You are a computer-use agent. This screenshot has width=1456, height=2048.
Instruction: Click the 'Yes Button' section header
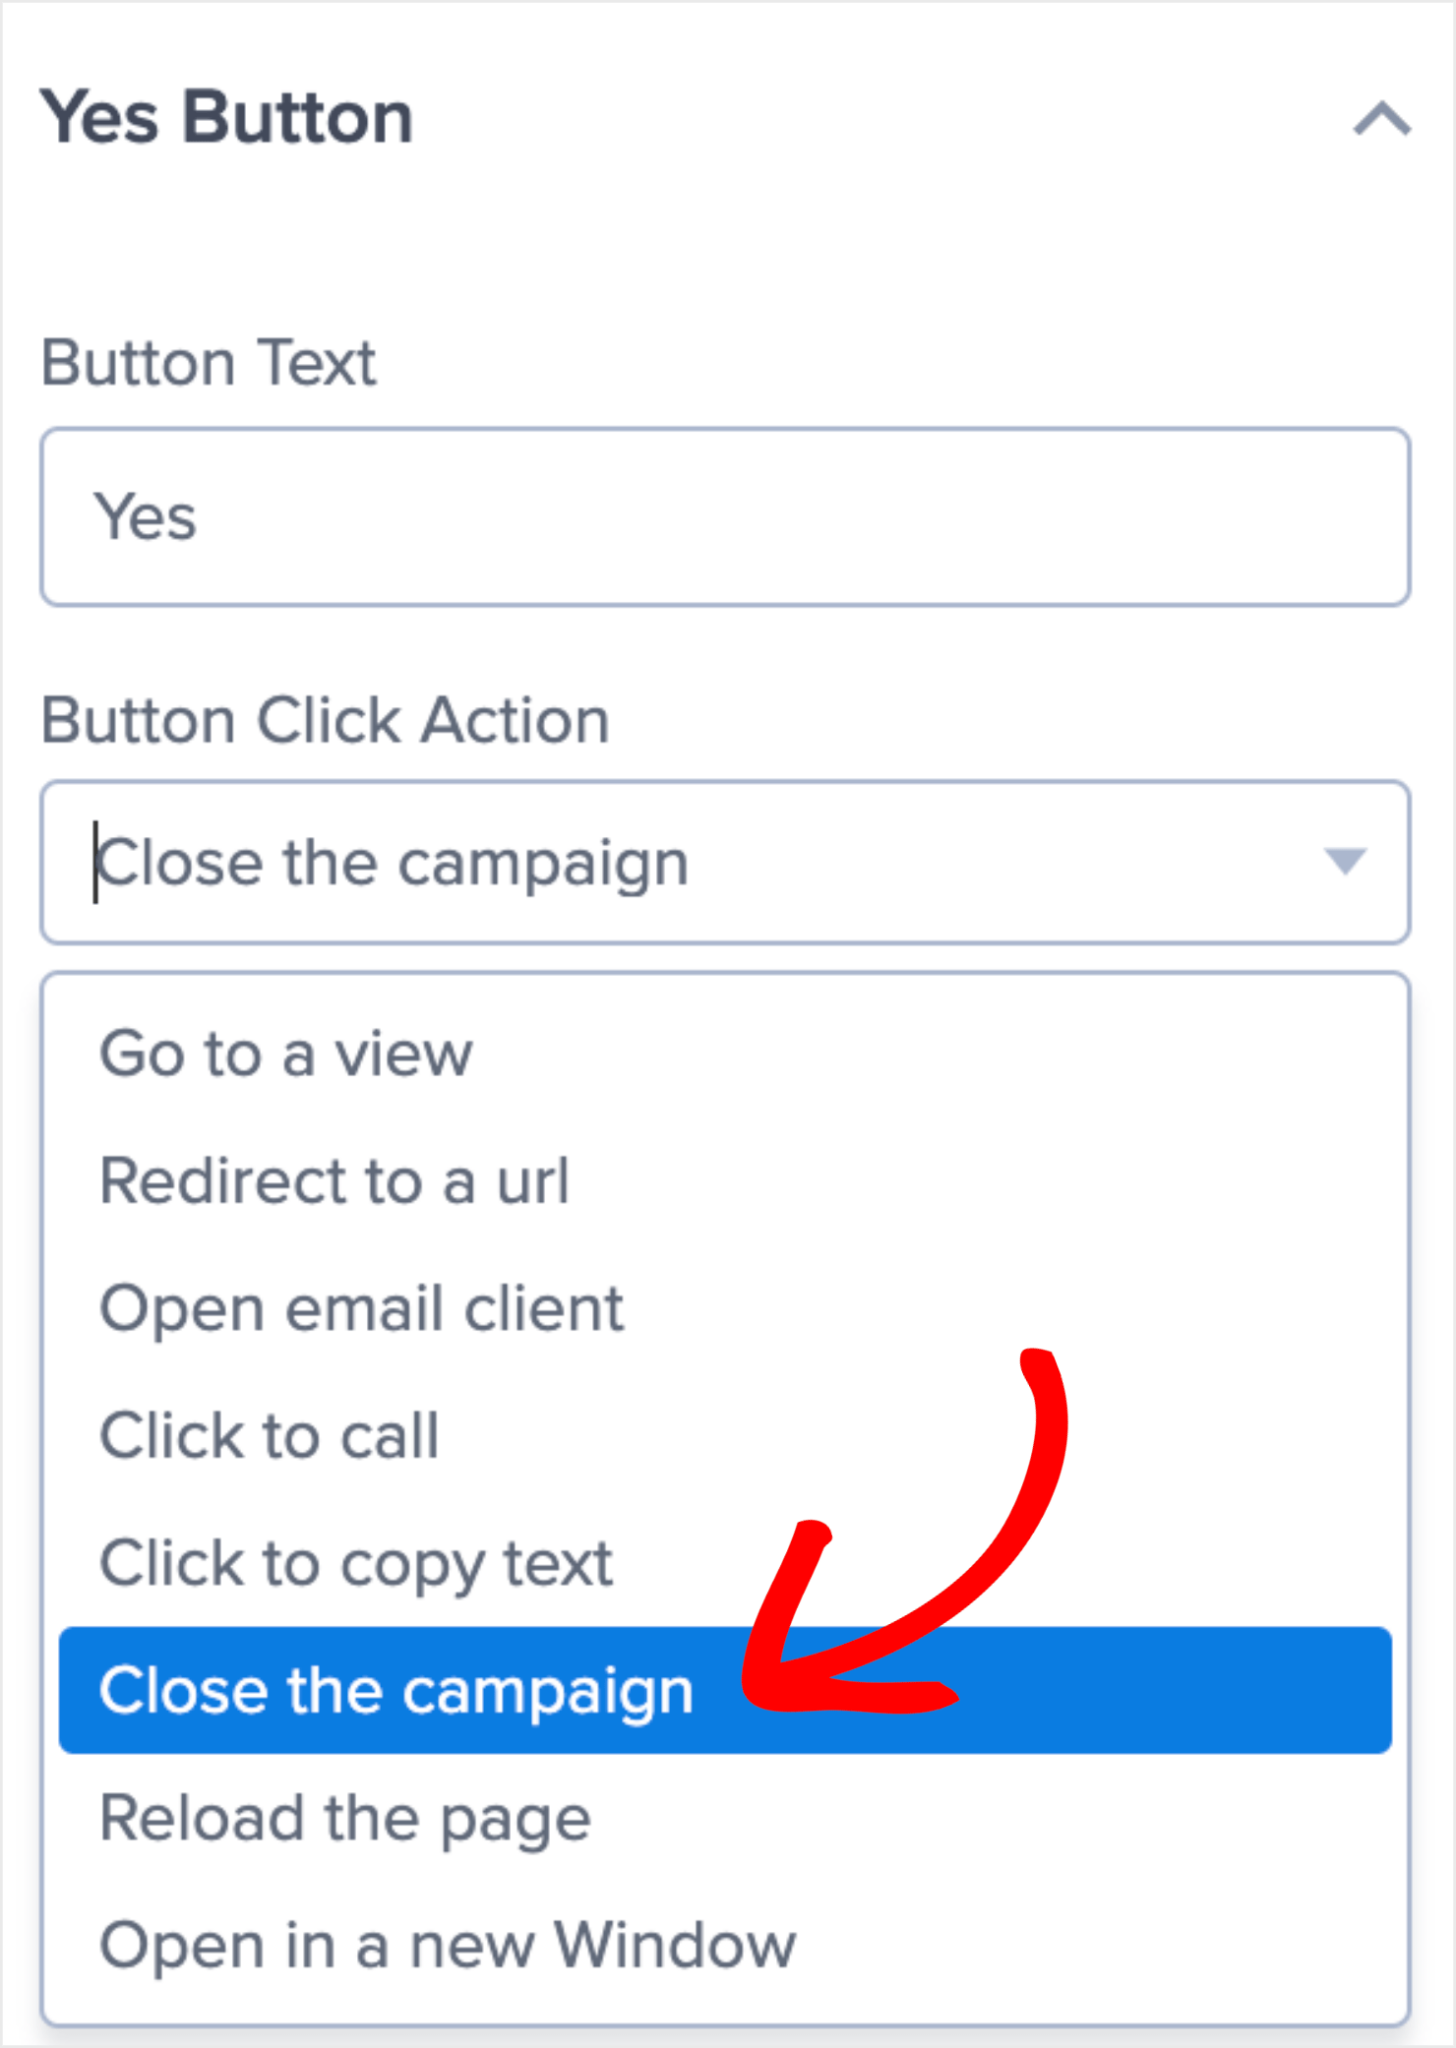(x=228, y=116)
